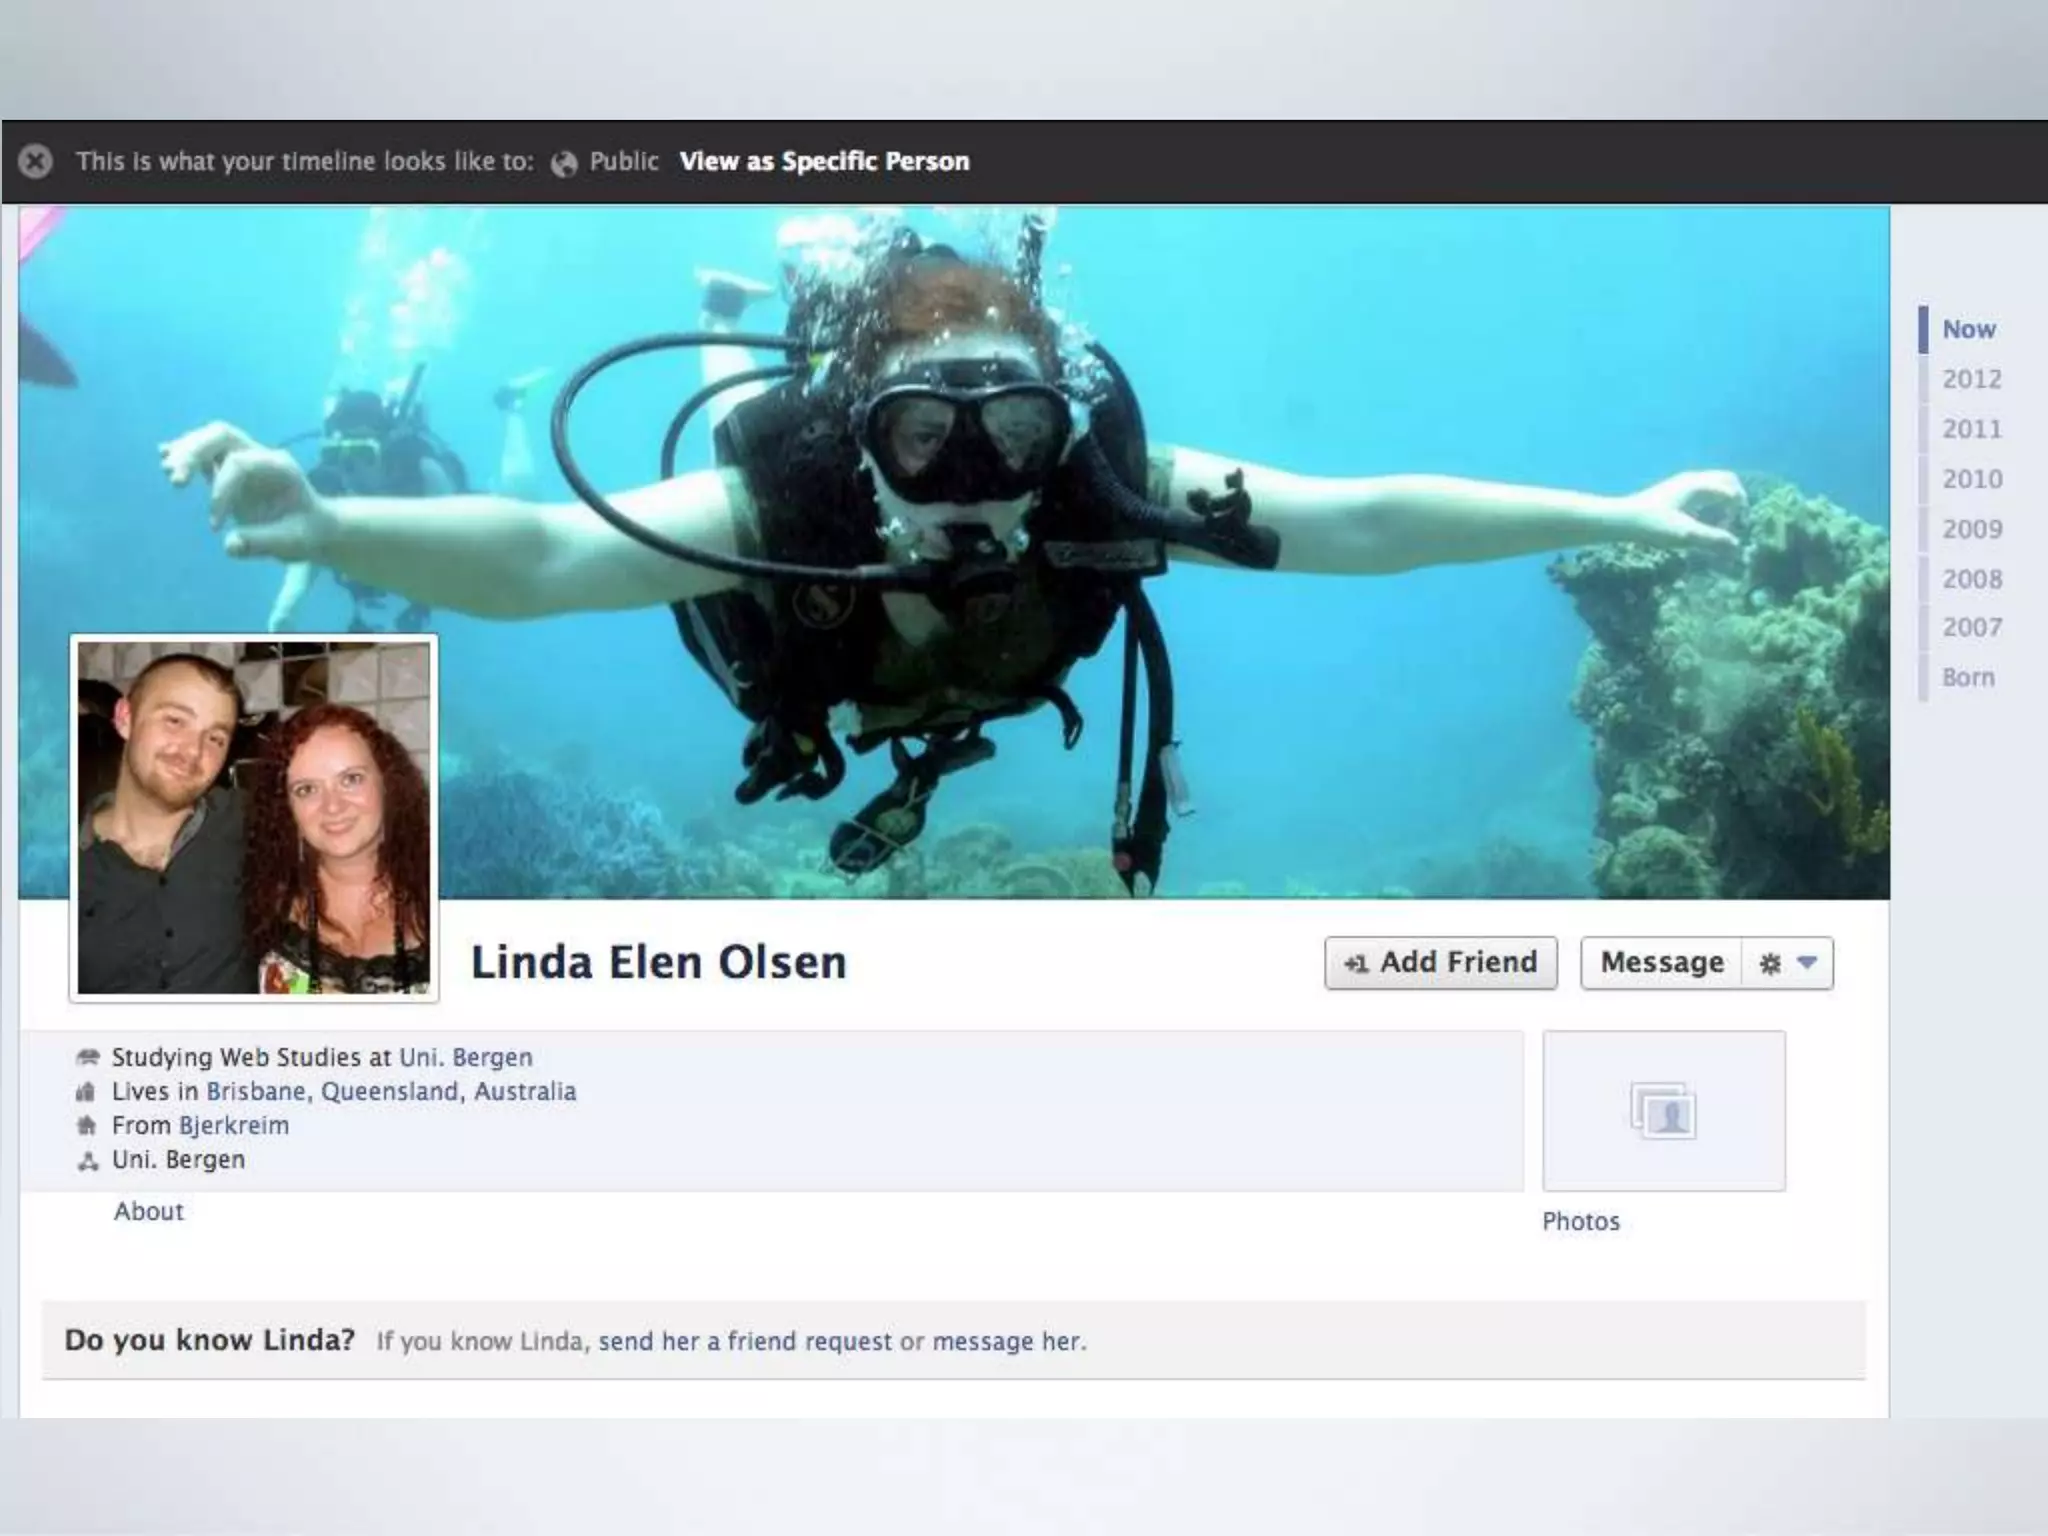Image resolution: width=2048 pixels, height=1536 pixels.
Task: Click the hometown house icon
Action: pos(87,1126)
